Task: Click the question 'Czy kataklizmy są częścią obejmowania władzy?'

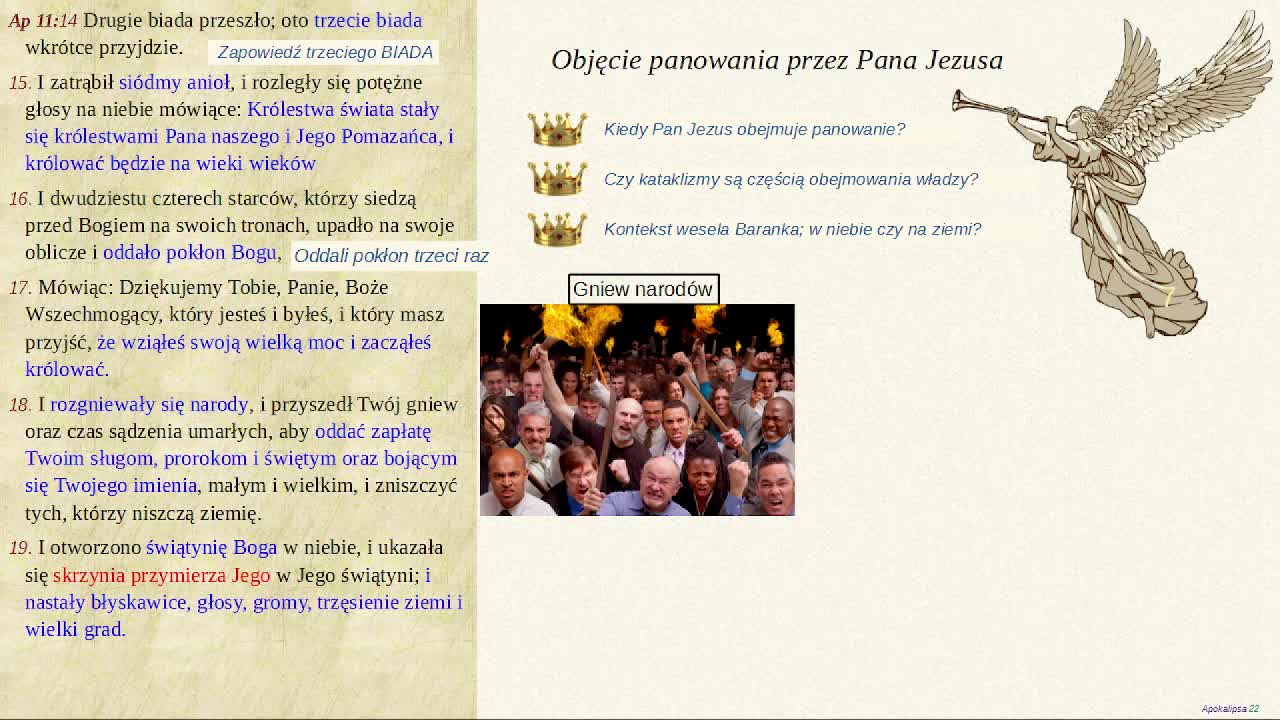Action: pyautogui.click(x=791, y=179)
